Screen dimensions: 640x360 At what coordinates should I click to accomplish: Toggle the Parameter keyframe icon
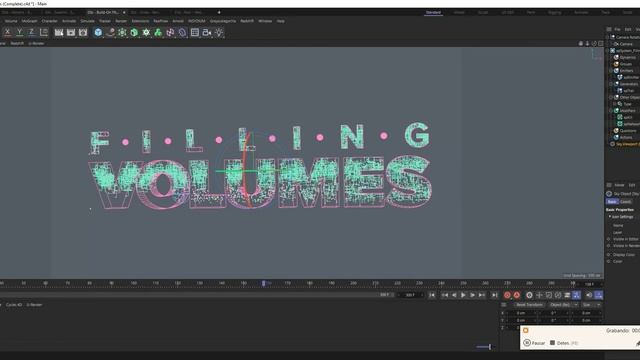pos(567,295)
